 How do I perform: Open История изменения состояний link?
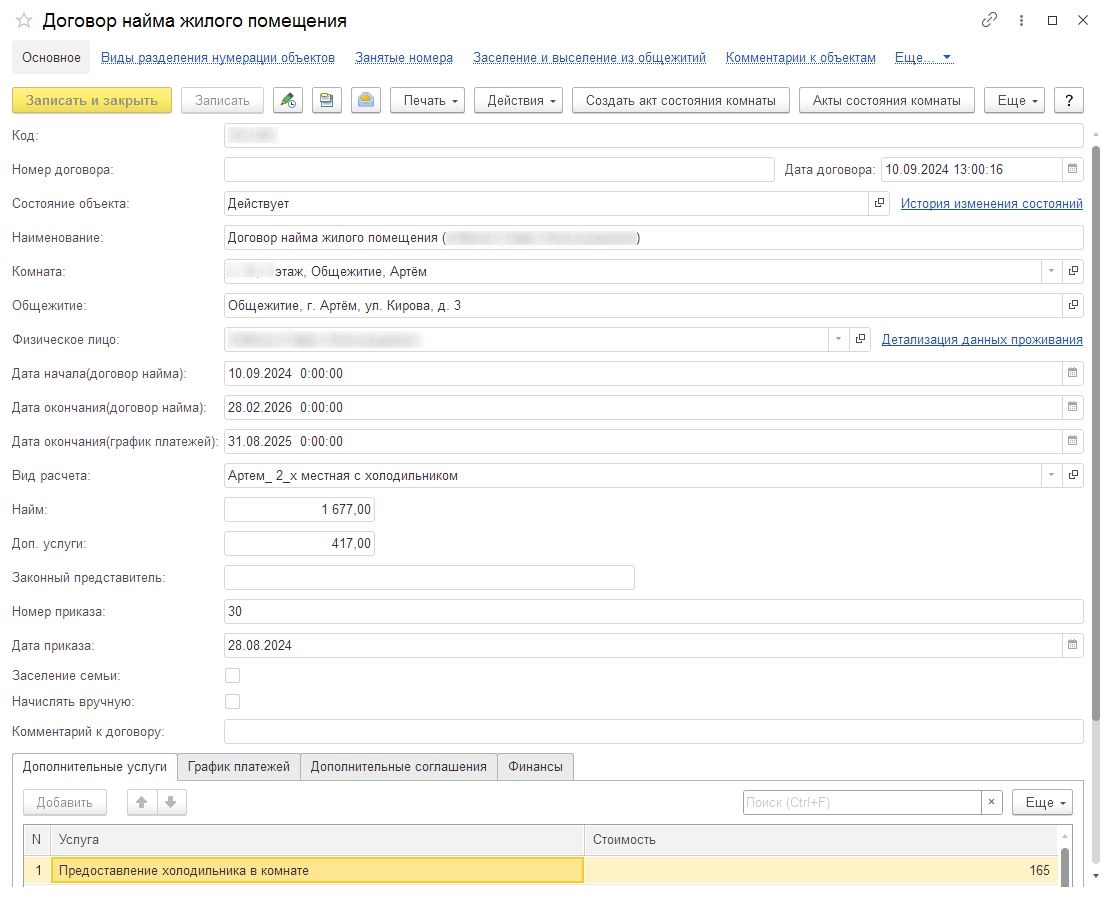[991, 203]
